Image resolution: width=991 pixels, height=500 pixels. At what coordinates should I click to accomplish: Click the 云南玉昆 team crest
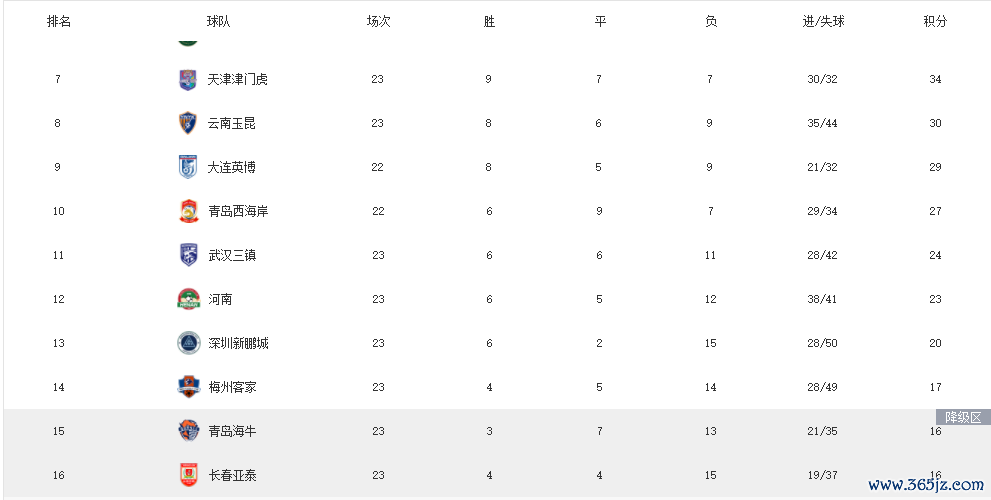point(188,123)
